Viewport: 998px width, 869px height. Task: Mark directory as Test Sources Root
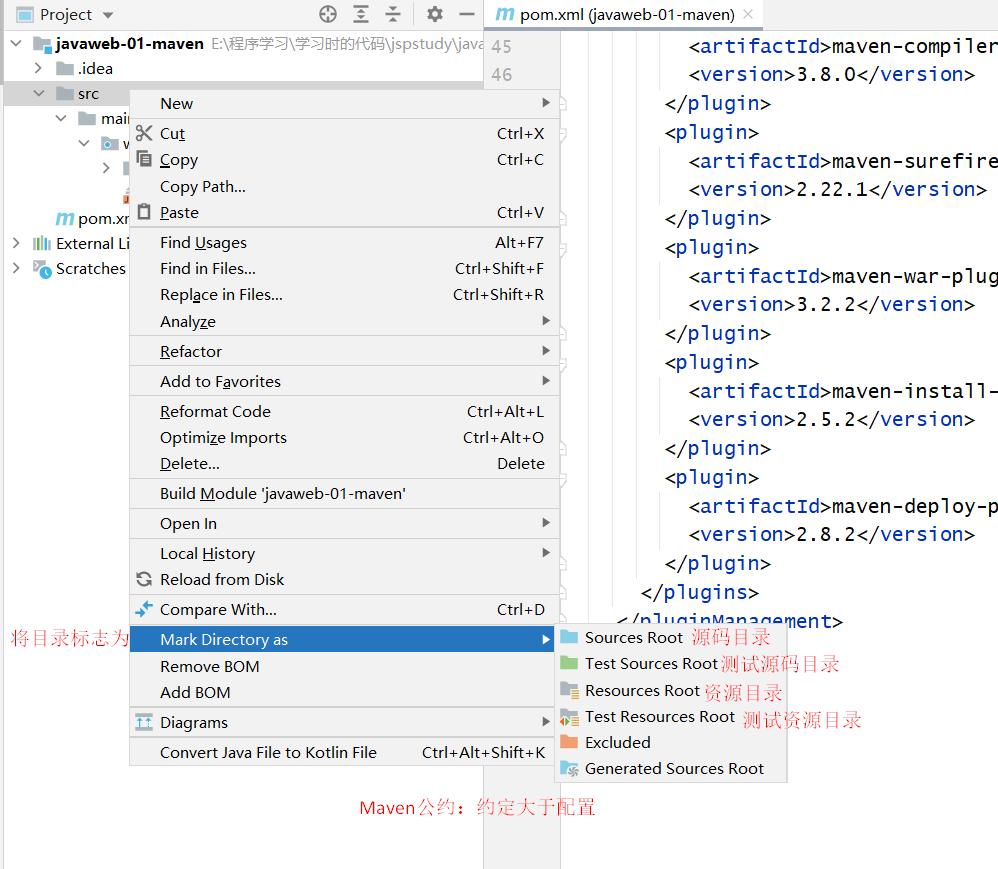(671, 663)
